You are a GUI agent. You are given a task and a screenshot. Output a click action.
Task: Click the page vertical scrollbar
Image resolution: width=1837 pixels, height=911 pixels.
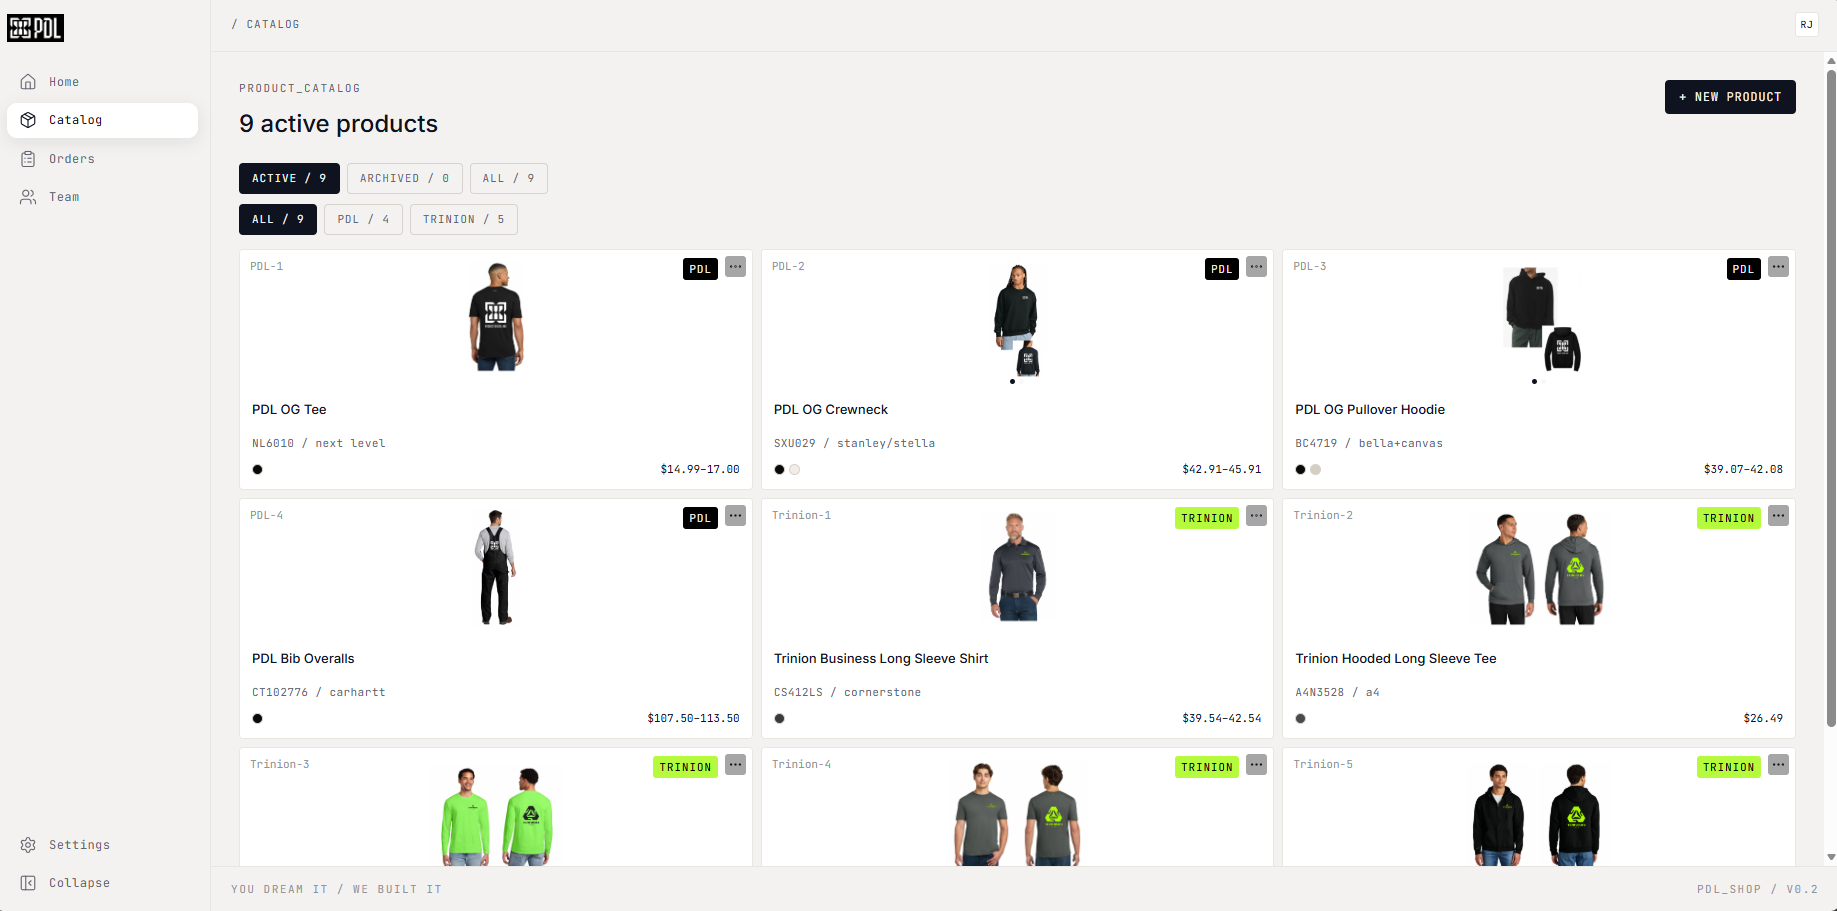(x=1831, y=398)
